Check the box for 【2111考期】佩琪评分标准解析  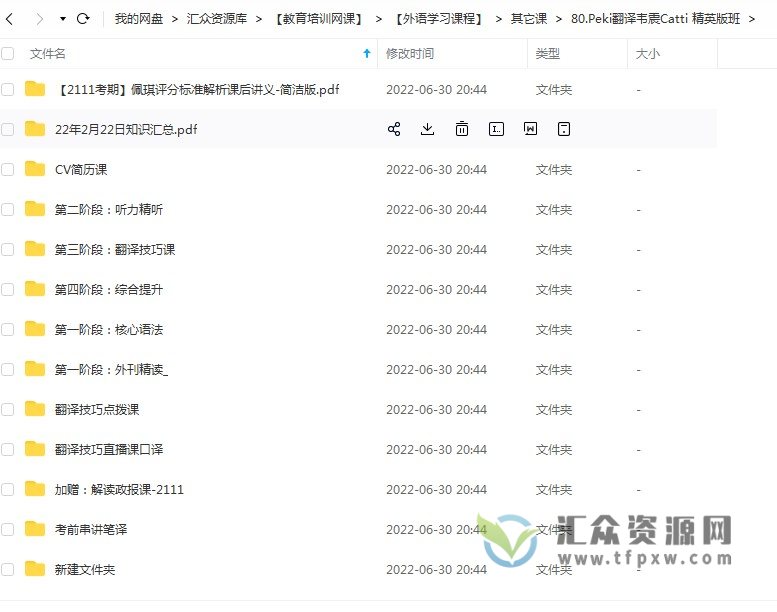point(7,90)
